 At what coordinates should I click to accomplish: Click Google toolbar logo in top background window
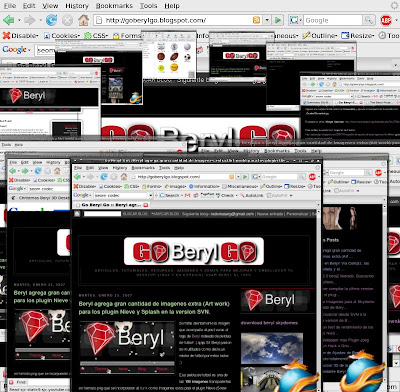tap(15, 50)
